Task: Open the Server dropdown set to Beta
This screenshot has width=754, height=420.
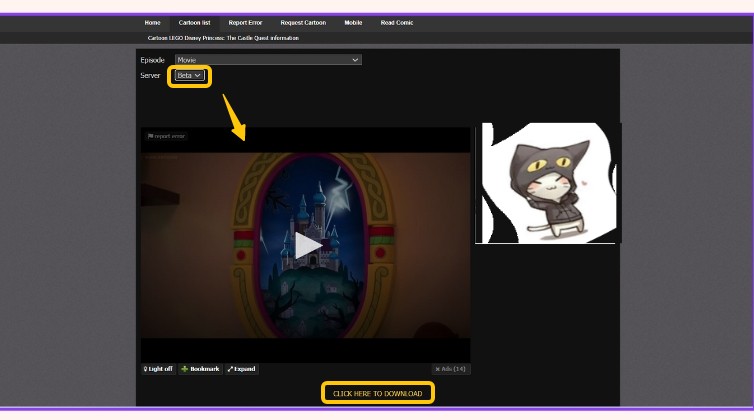Action: [x=189, y=76]
